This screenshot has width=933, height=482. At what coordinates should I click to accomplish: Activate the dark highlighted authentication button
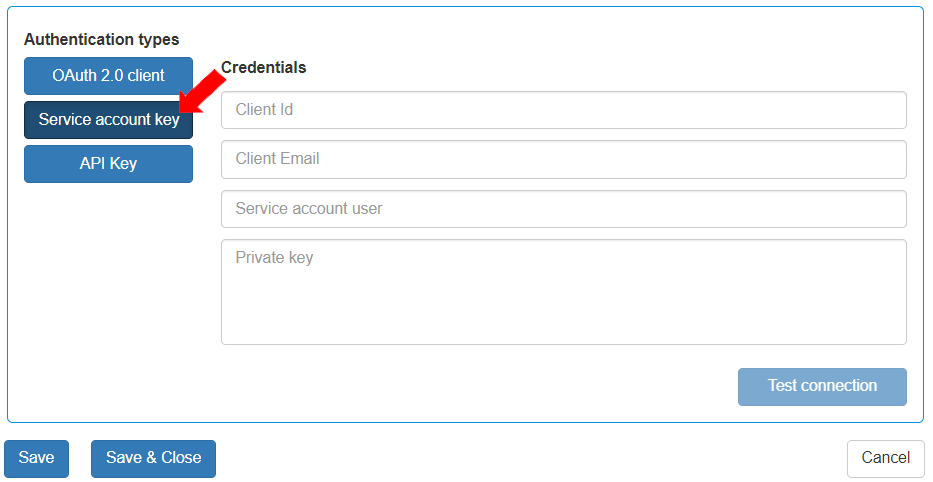point(108,120)
